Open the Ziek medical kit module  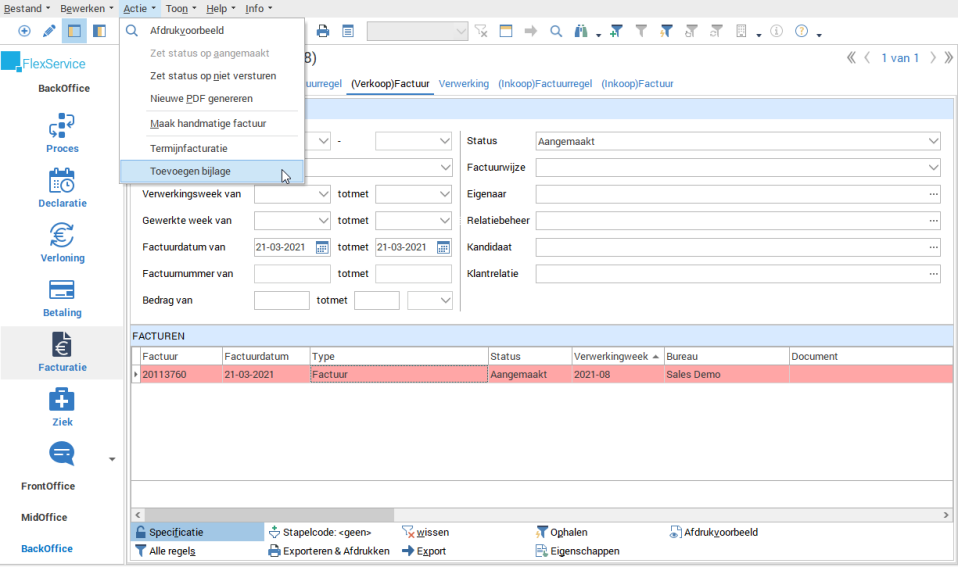tap(62, 400)
